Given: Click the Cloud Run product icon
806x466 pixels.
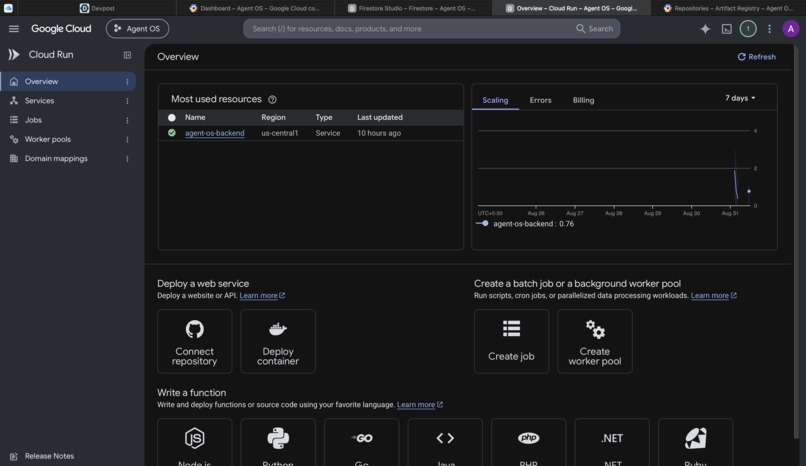Looking at the screenshot, I should click(x=14, y=54).
